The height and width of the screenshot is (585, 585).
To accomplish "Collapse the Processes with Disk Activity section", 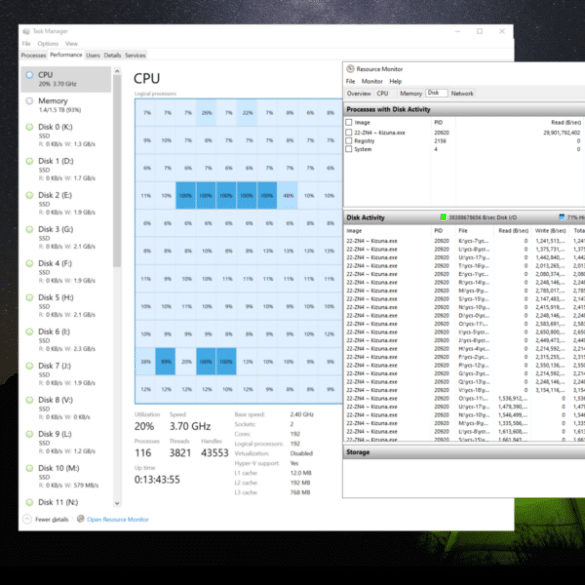I will pyautogui.click(x=464, y=109).
